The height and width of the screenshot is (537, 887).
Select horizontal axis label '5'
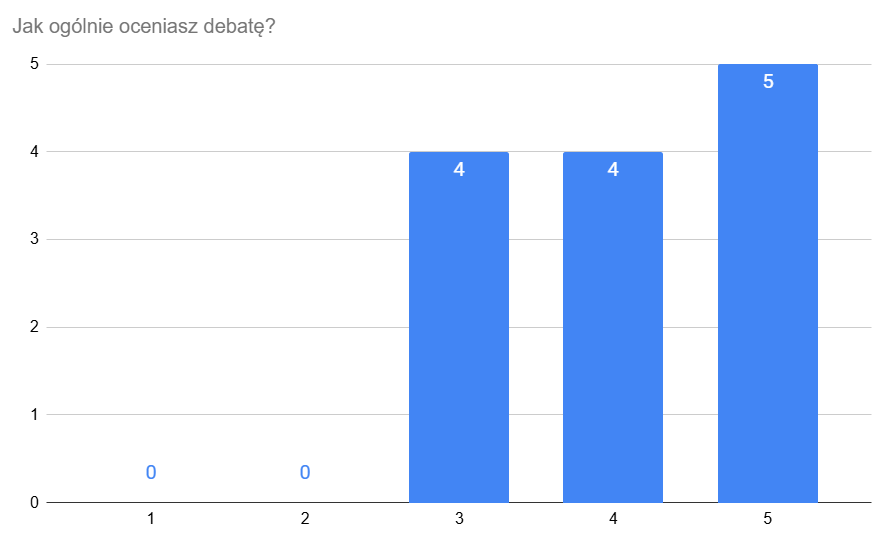pos(768,519)
